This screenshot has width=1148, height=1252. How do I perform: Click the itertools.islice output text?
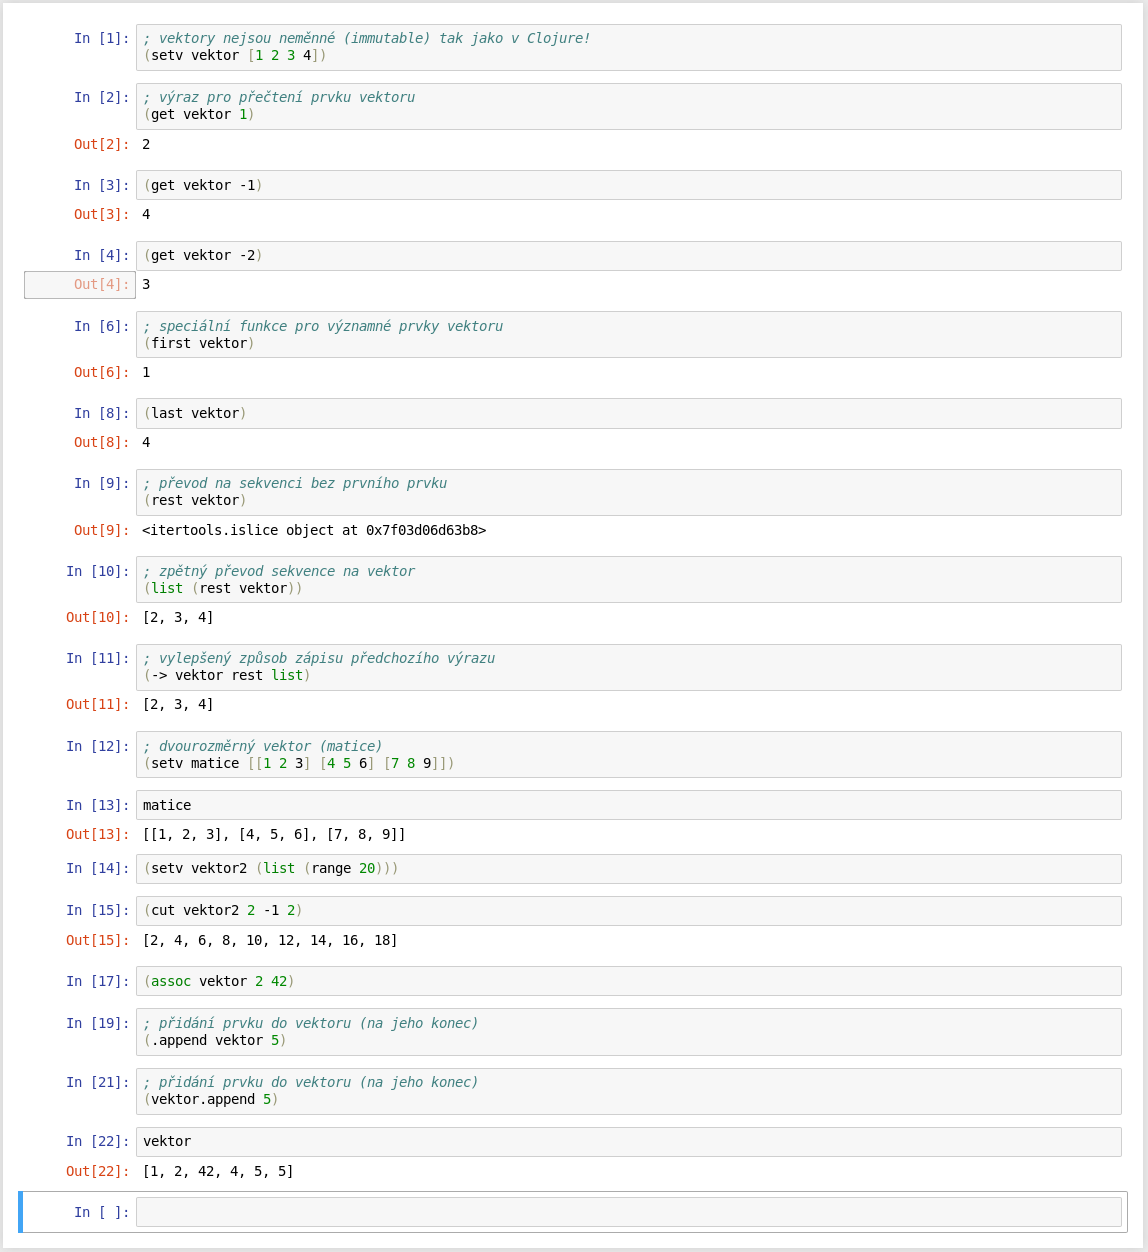(x=314, y=530)
